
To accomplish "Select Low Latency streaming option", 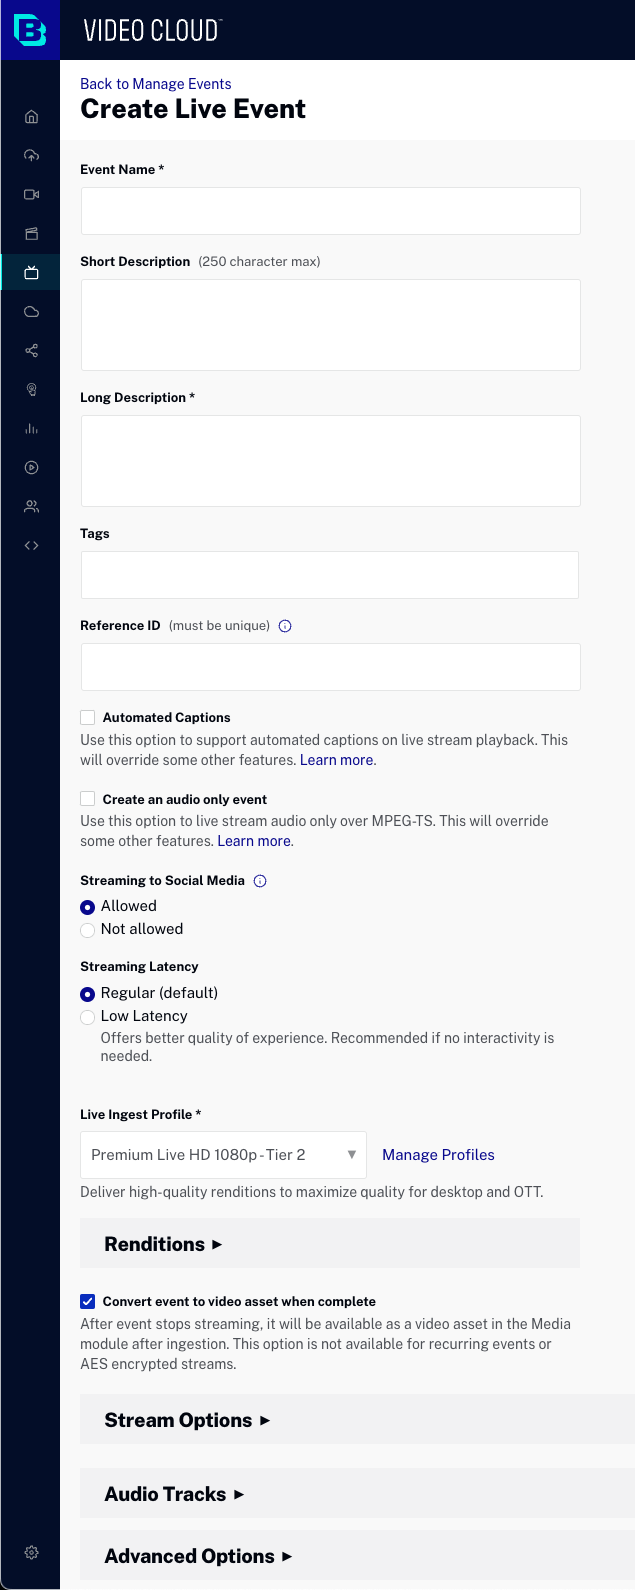I will coord(87,1016).
